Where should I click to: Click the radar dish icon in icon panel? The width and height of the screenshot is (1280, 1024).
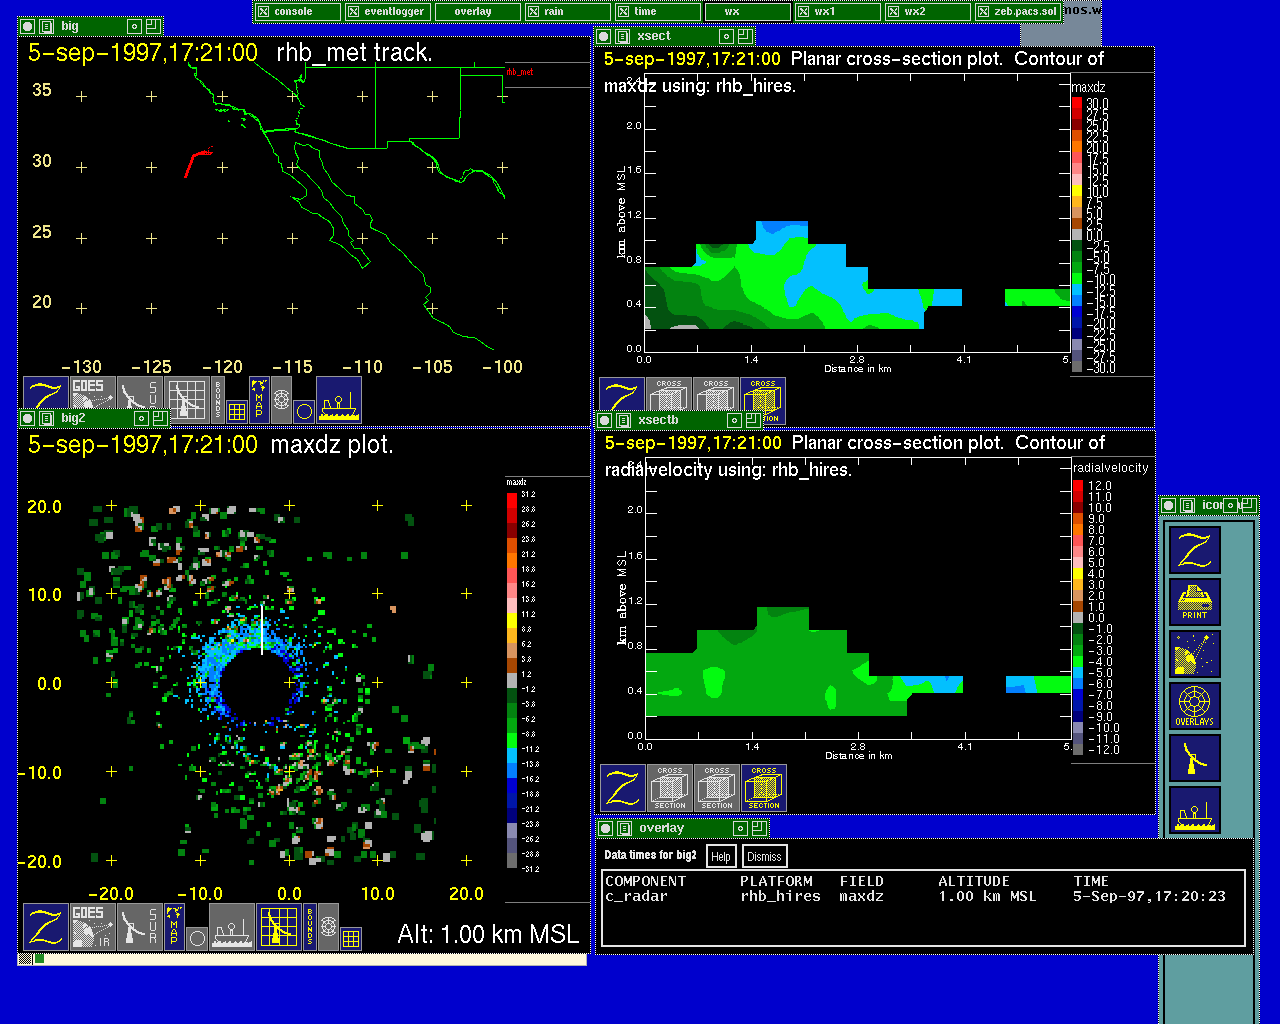click(1195, 654)
